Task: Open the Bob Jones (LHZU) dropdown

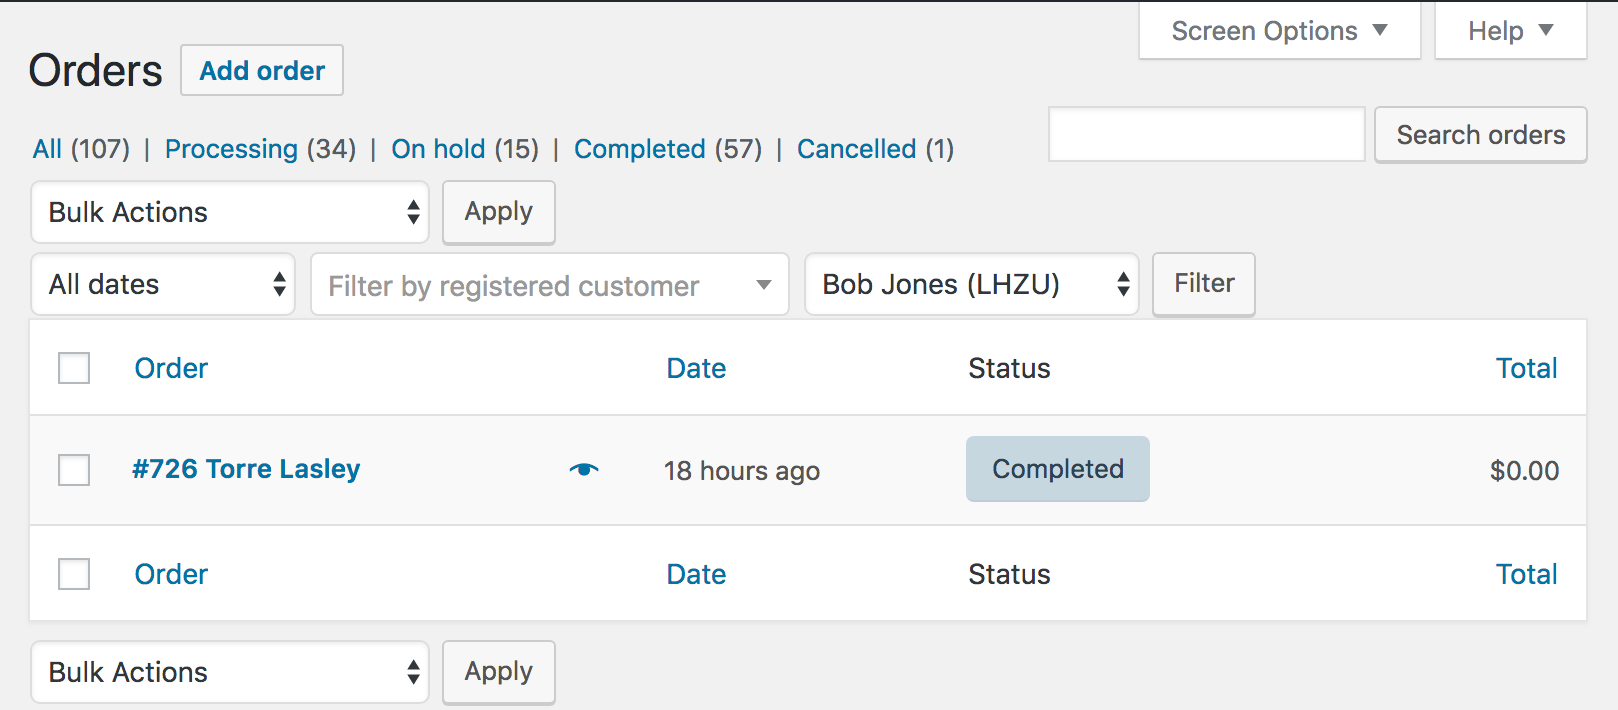Action: 971,285
